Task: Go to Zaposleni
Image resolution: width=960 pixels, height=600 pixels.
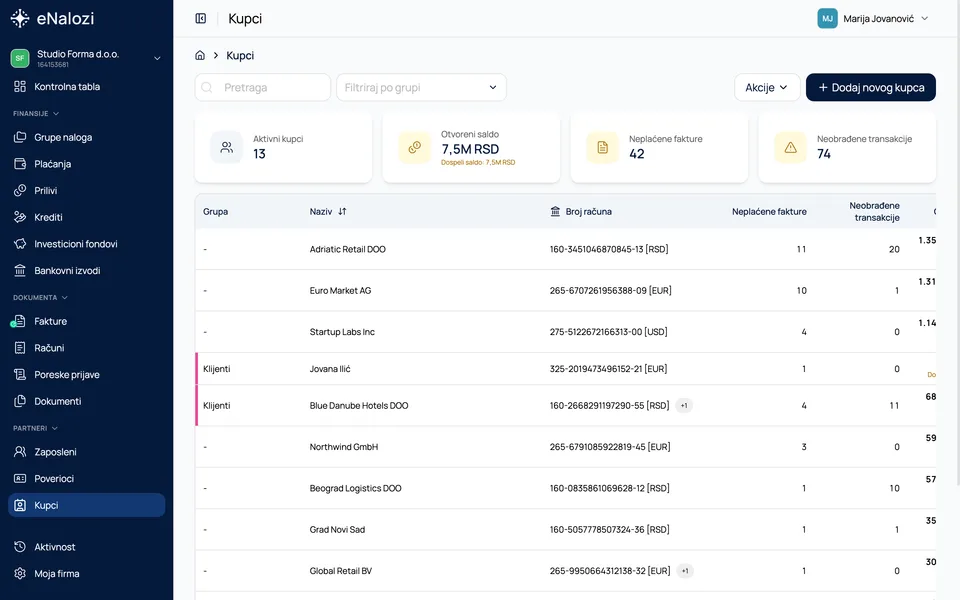Action: point(86,452)
